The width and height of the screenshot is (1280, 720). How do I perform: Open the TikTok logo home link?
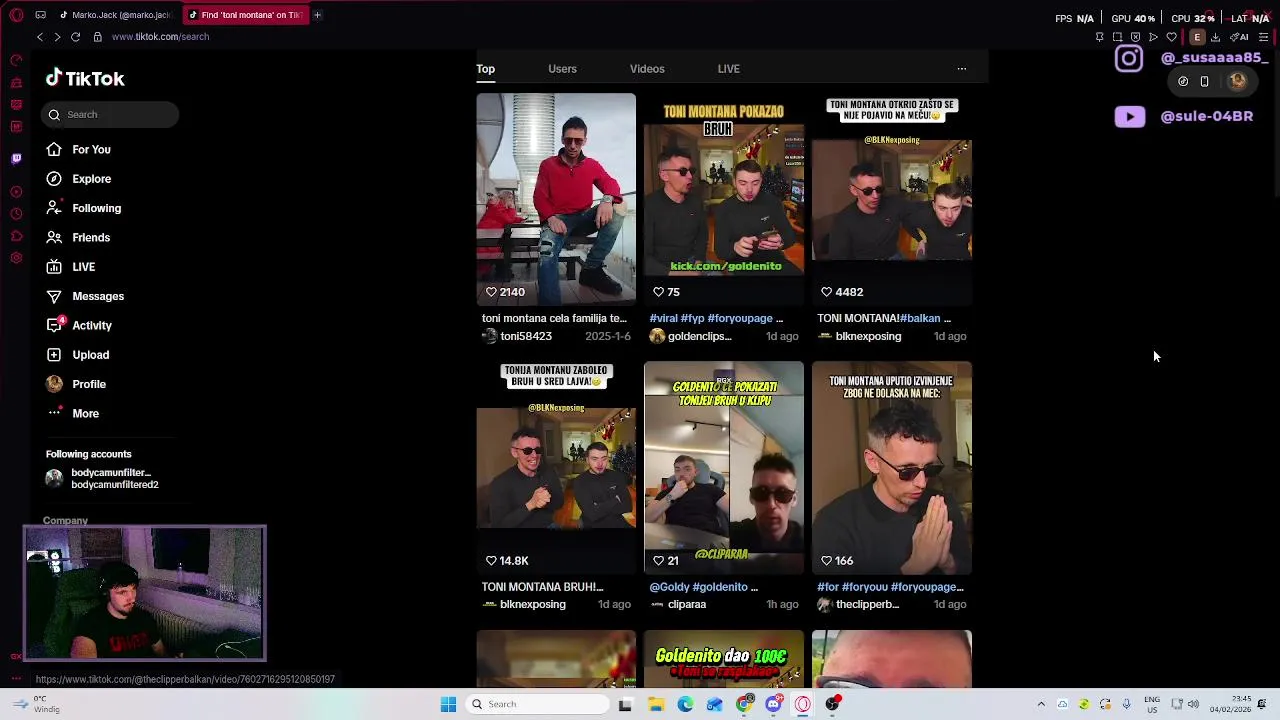(85, 79)
